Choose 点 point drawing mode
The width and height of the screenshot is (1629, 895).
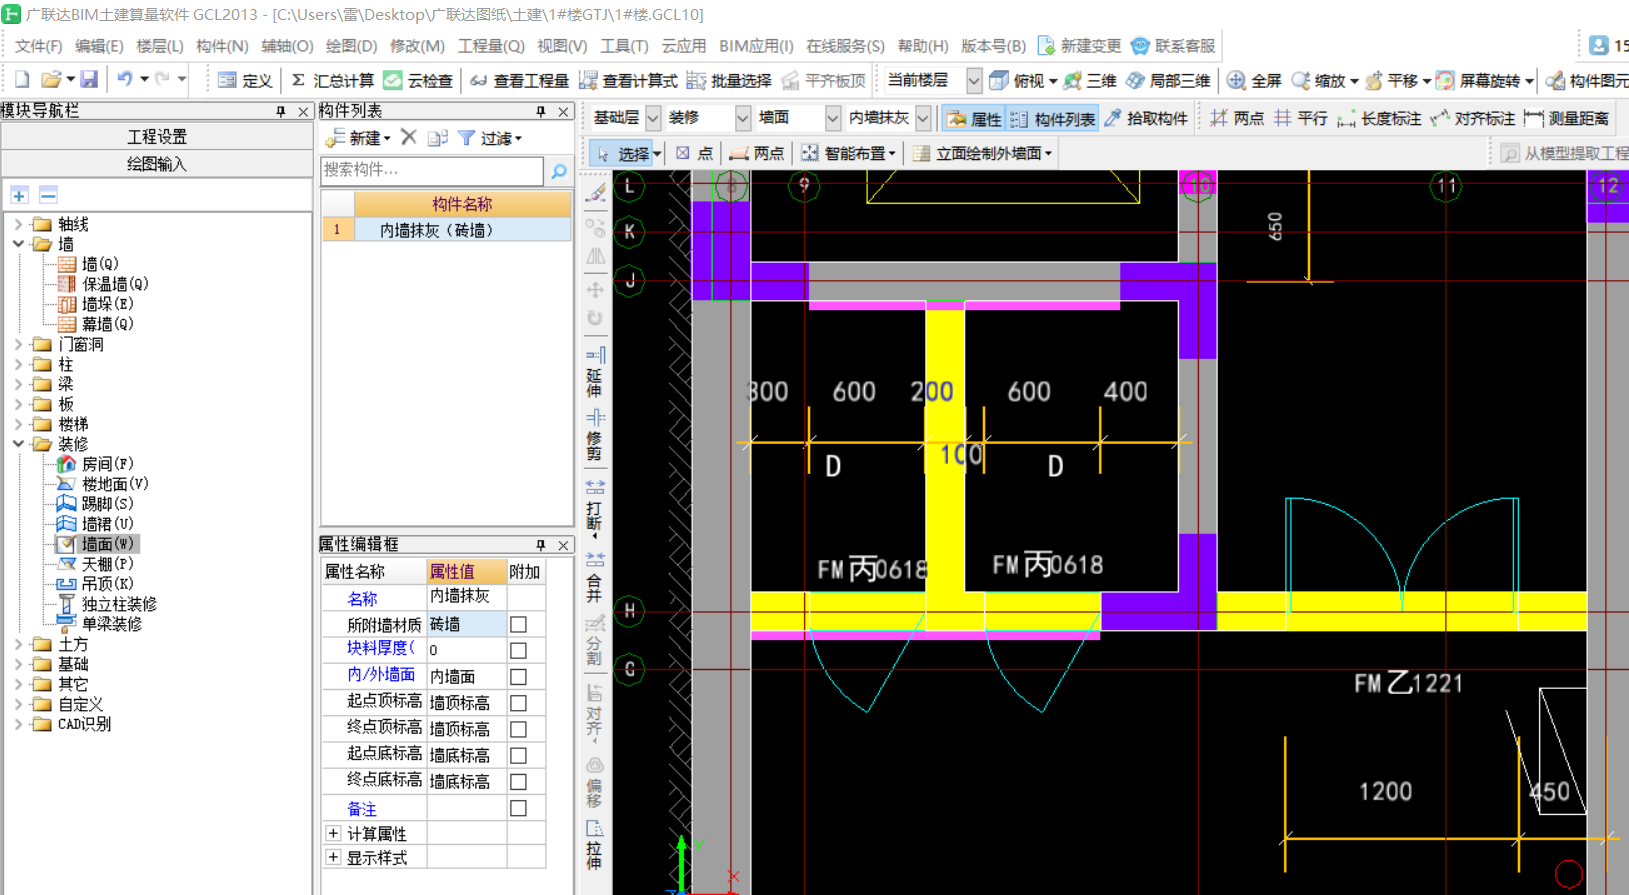tap(694, 153)
